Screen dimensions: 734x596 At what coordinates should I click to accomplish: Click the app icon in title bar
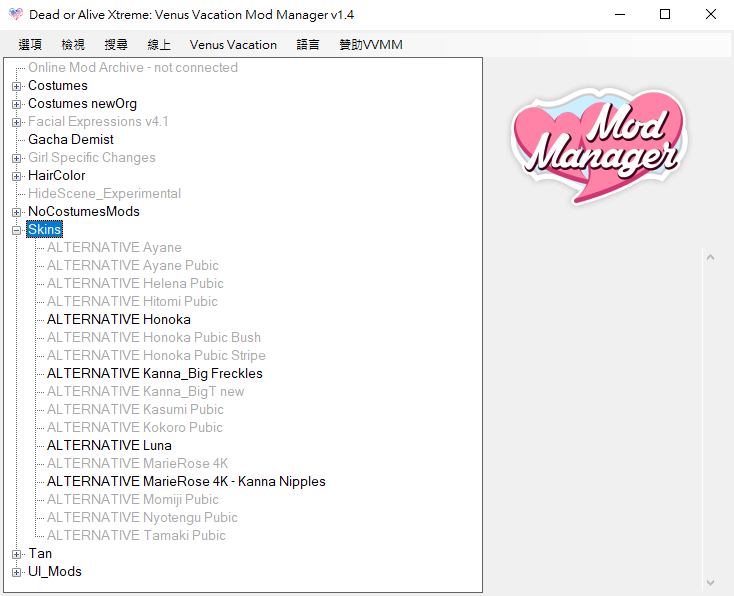click(16, 15)
